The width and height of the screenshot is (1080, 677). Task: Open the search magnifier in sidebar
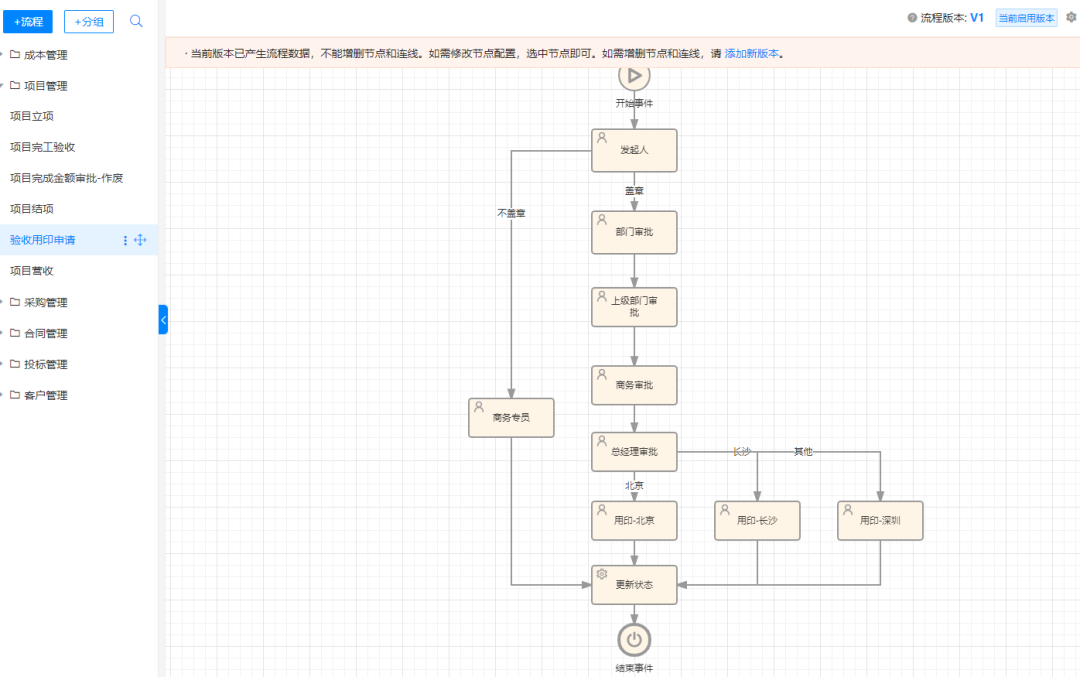coord(136,21)
